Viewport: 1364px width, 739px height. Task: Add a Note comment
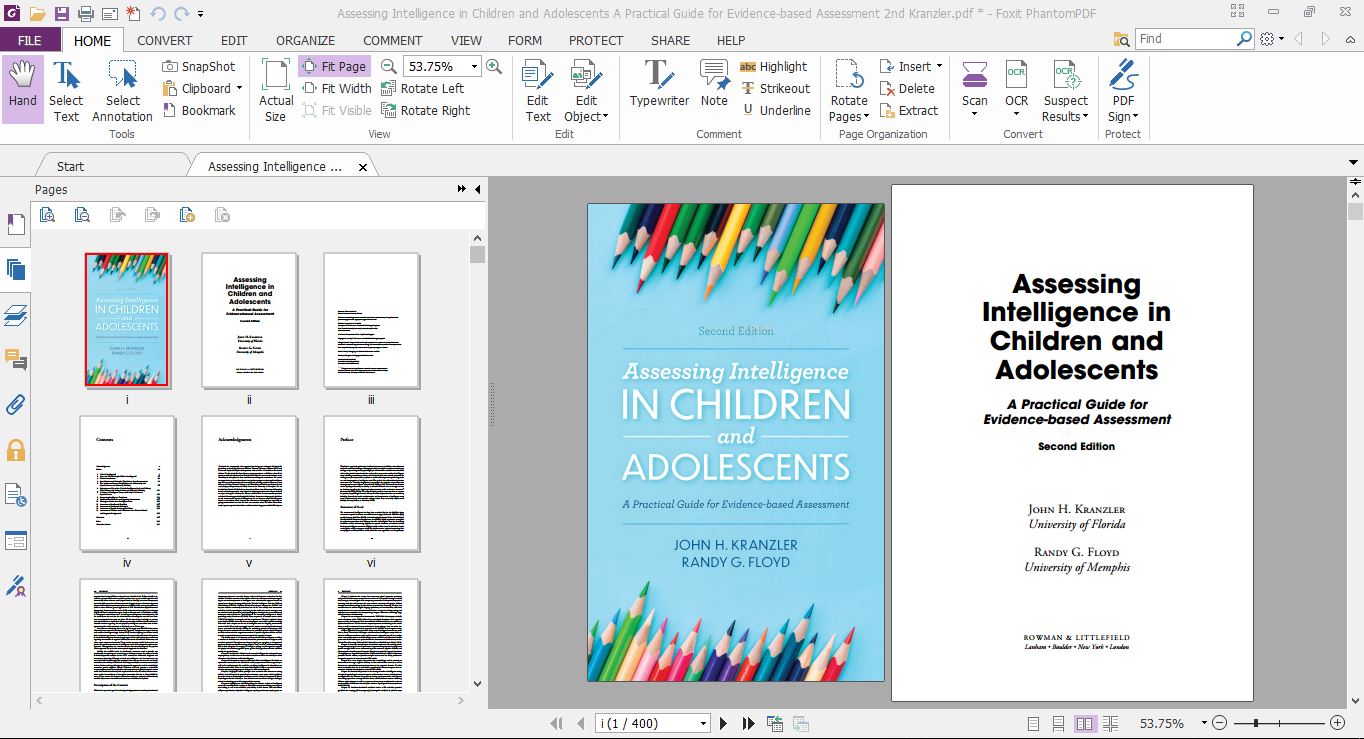(714, 83)
